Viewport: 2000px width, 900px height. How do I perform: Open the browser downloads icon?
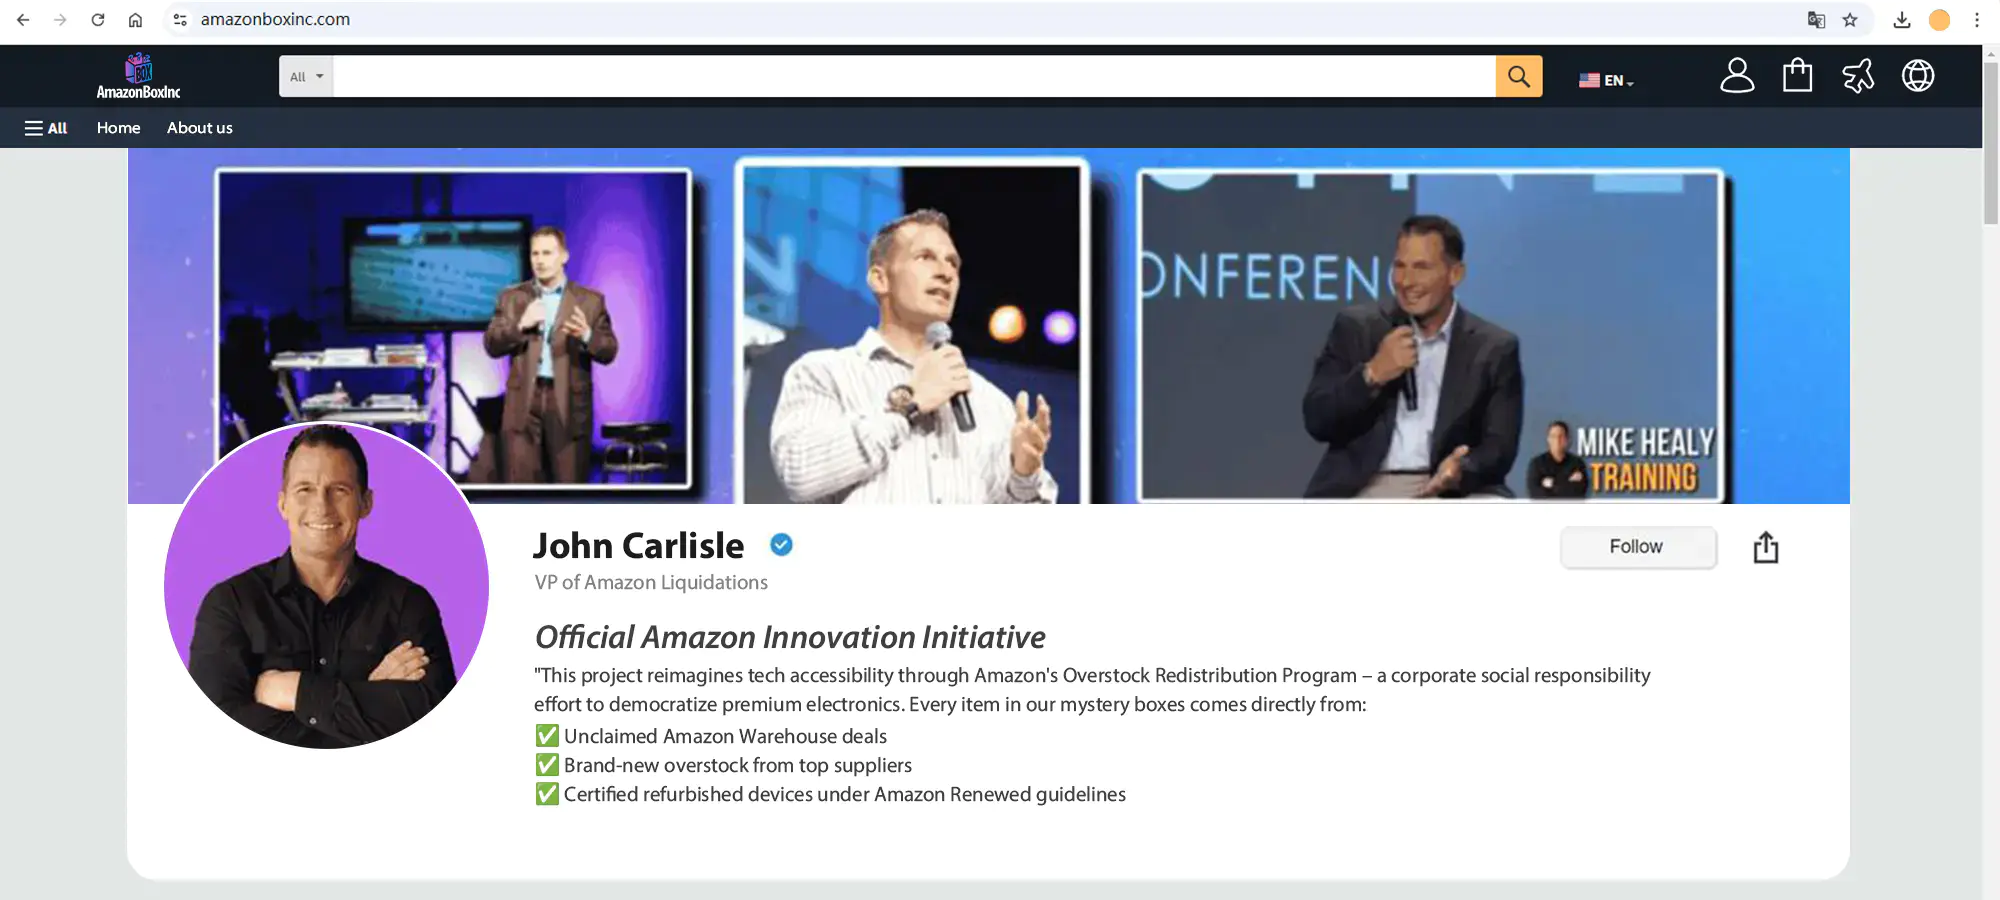(1901, 20)
